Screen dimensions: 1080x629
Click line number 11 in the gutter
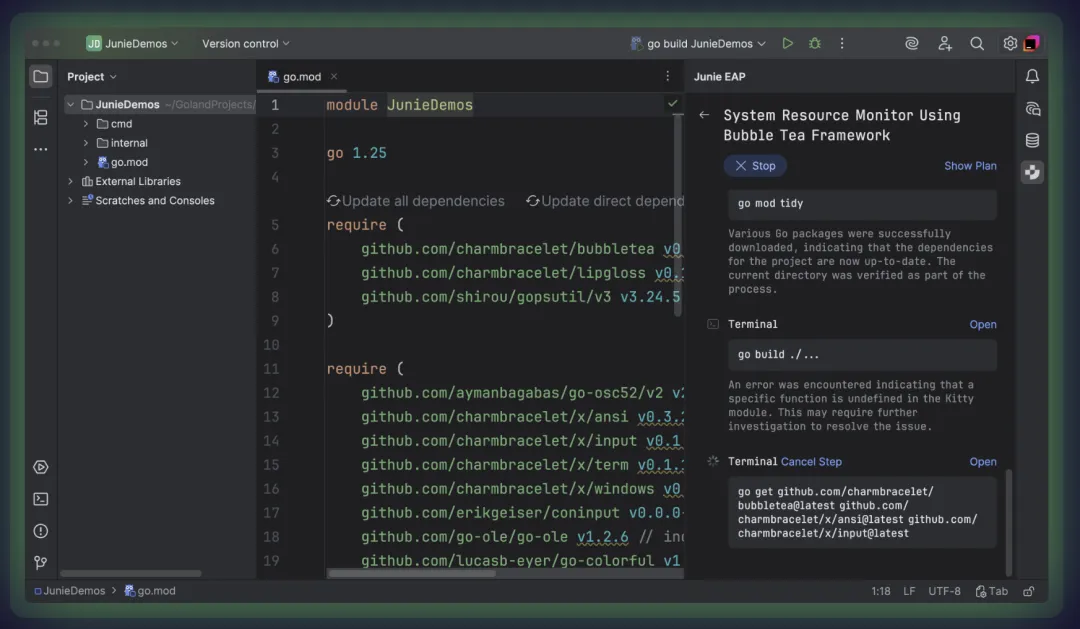[271, 369]
